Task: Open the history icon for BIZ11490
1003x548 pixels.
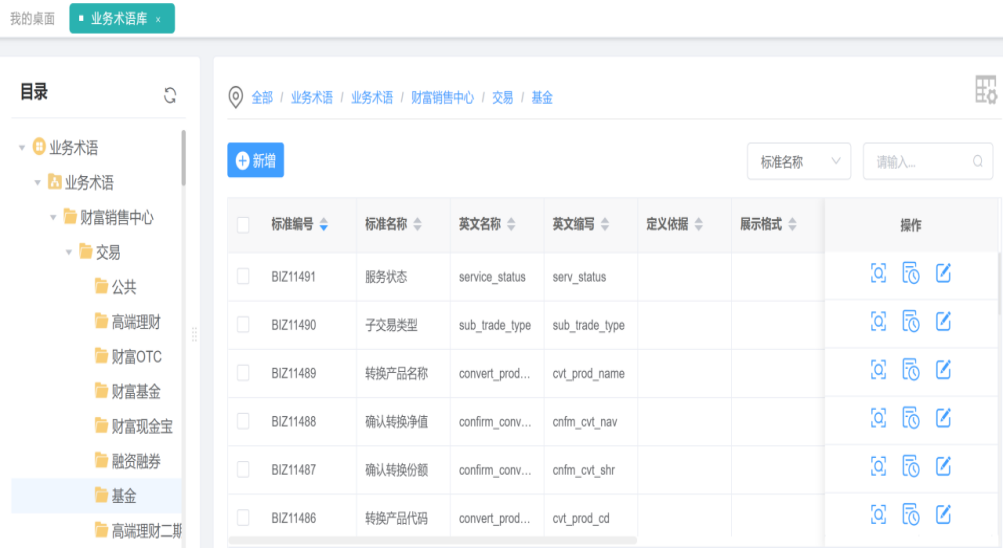Action: (910, 322)
